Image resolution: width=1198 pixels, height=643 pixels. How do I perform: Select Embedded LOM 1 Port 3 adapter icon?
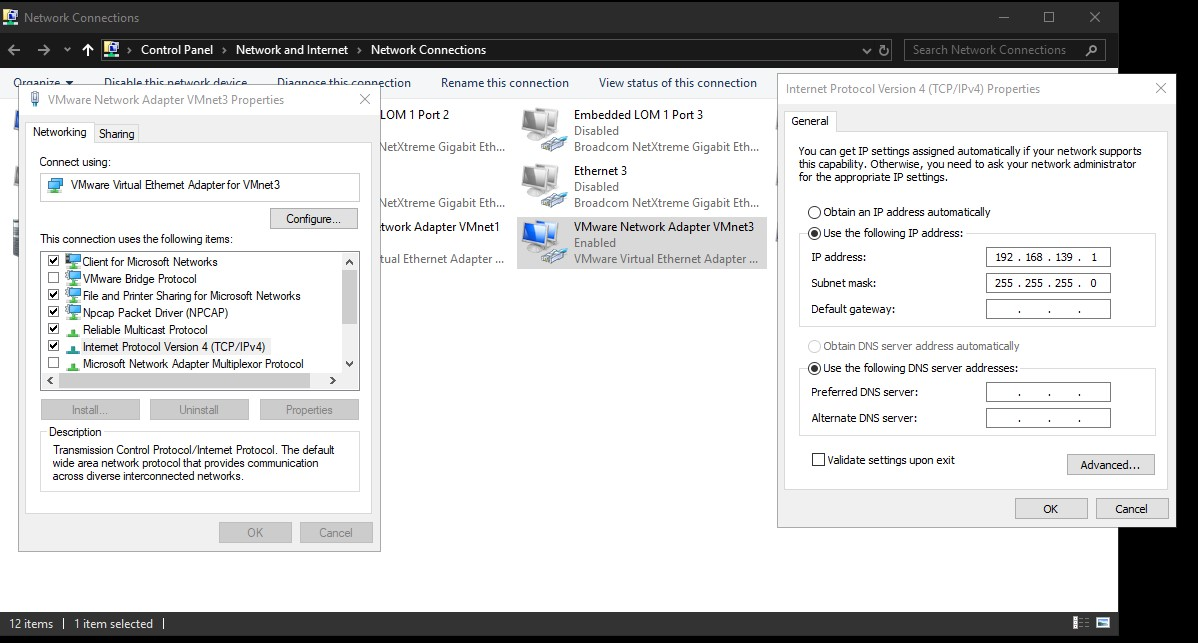click(x=543, y=130)
